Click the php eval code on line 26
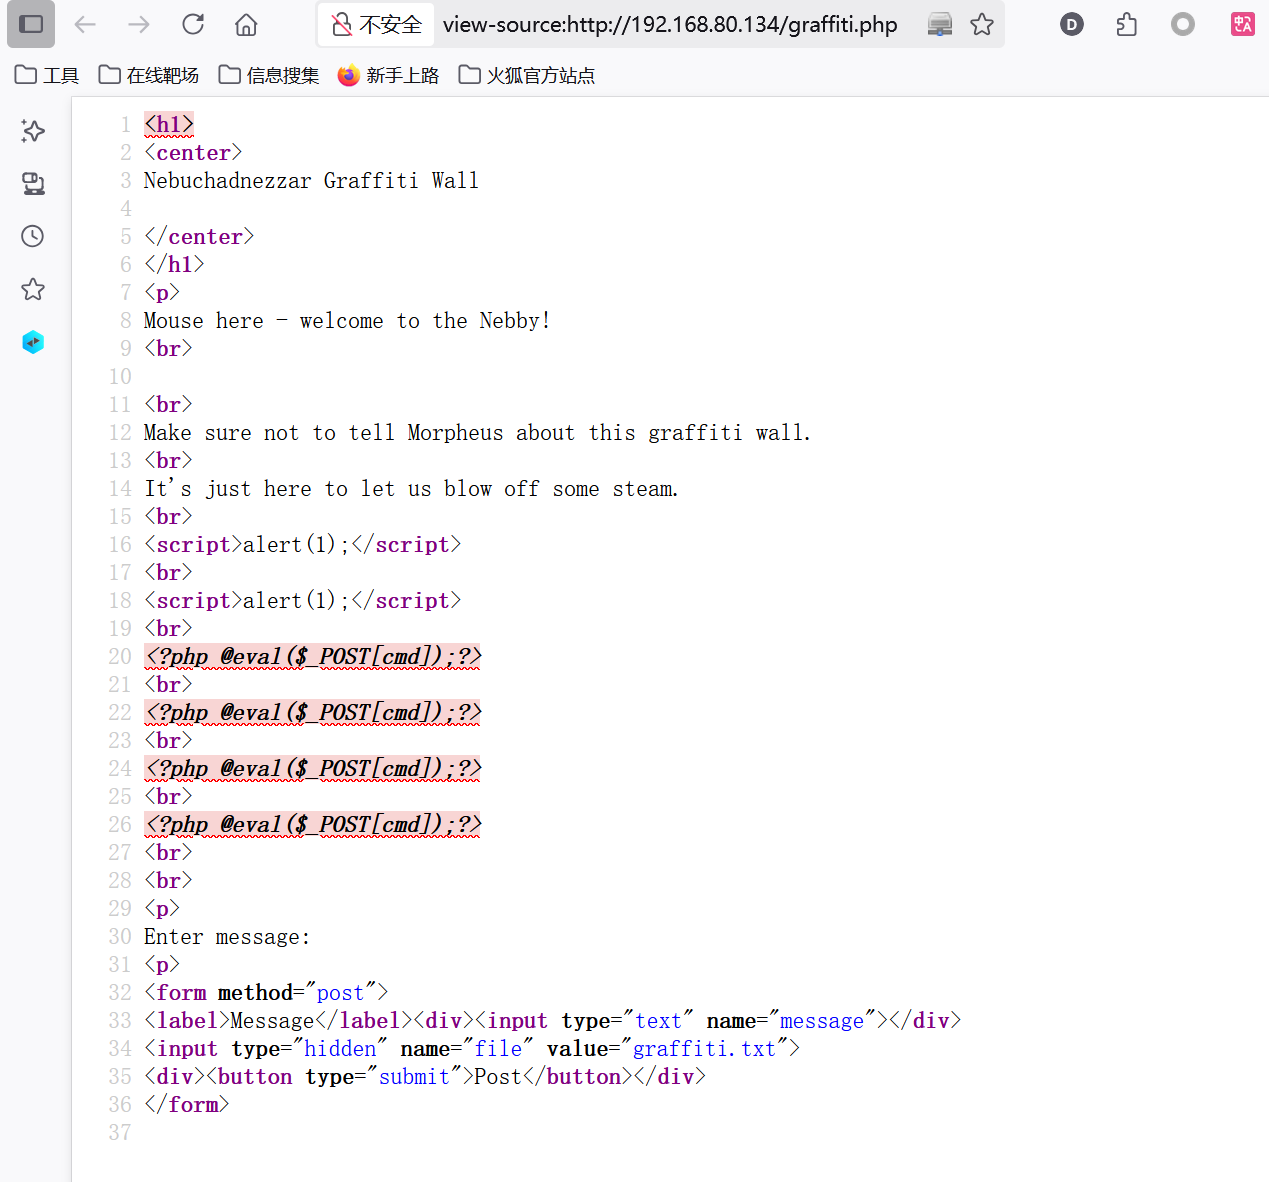Viewport: 1269px width, 1182px height. pos(313,824)
